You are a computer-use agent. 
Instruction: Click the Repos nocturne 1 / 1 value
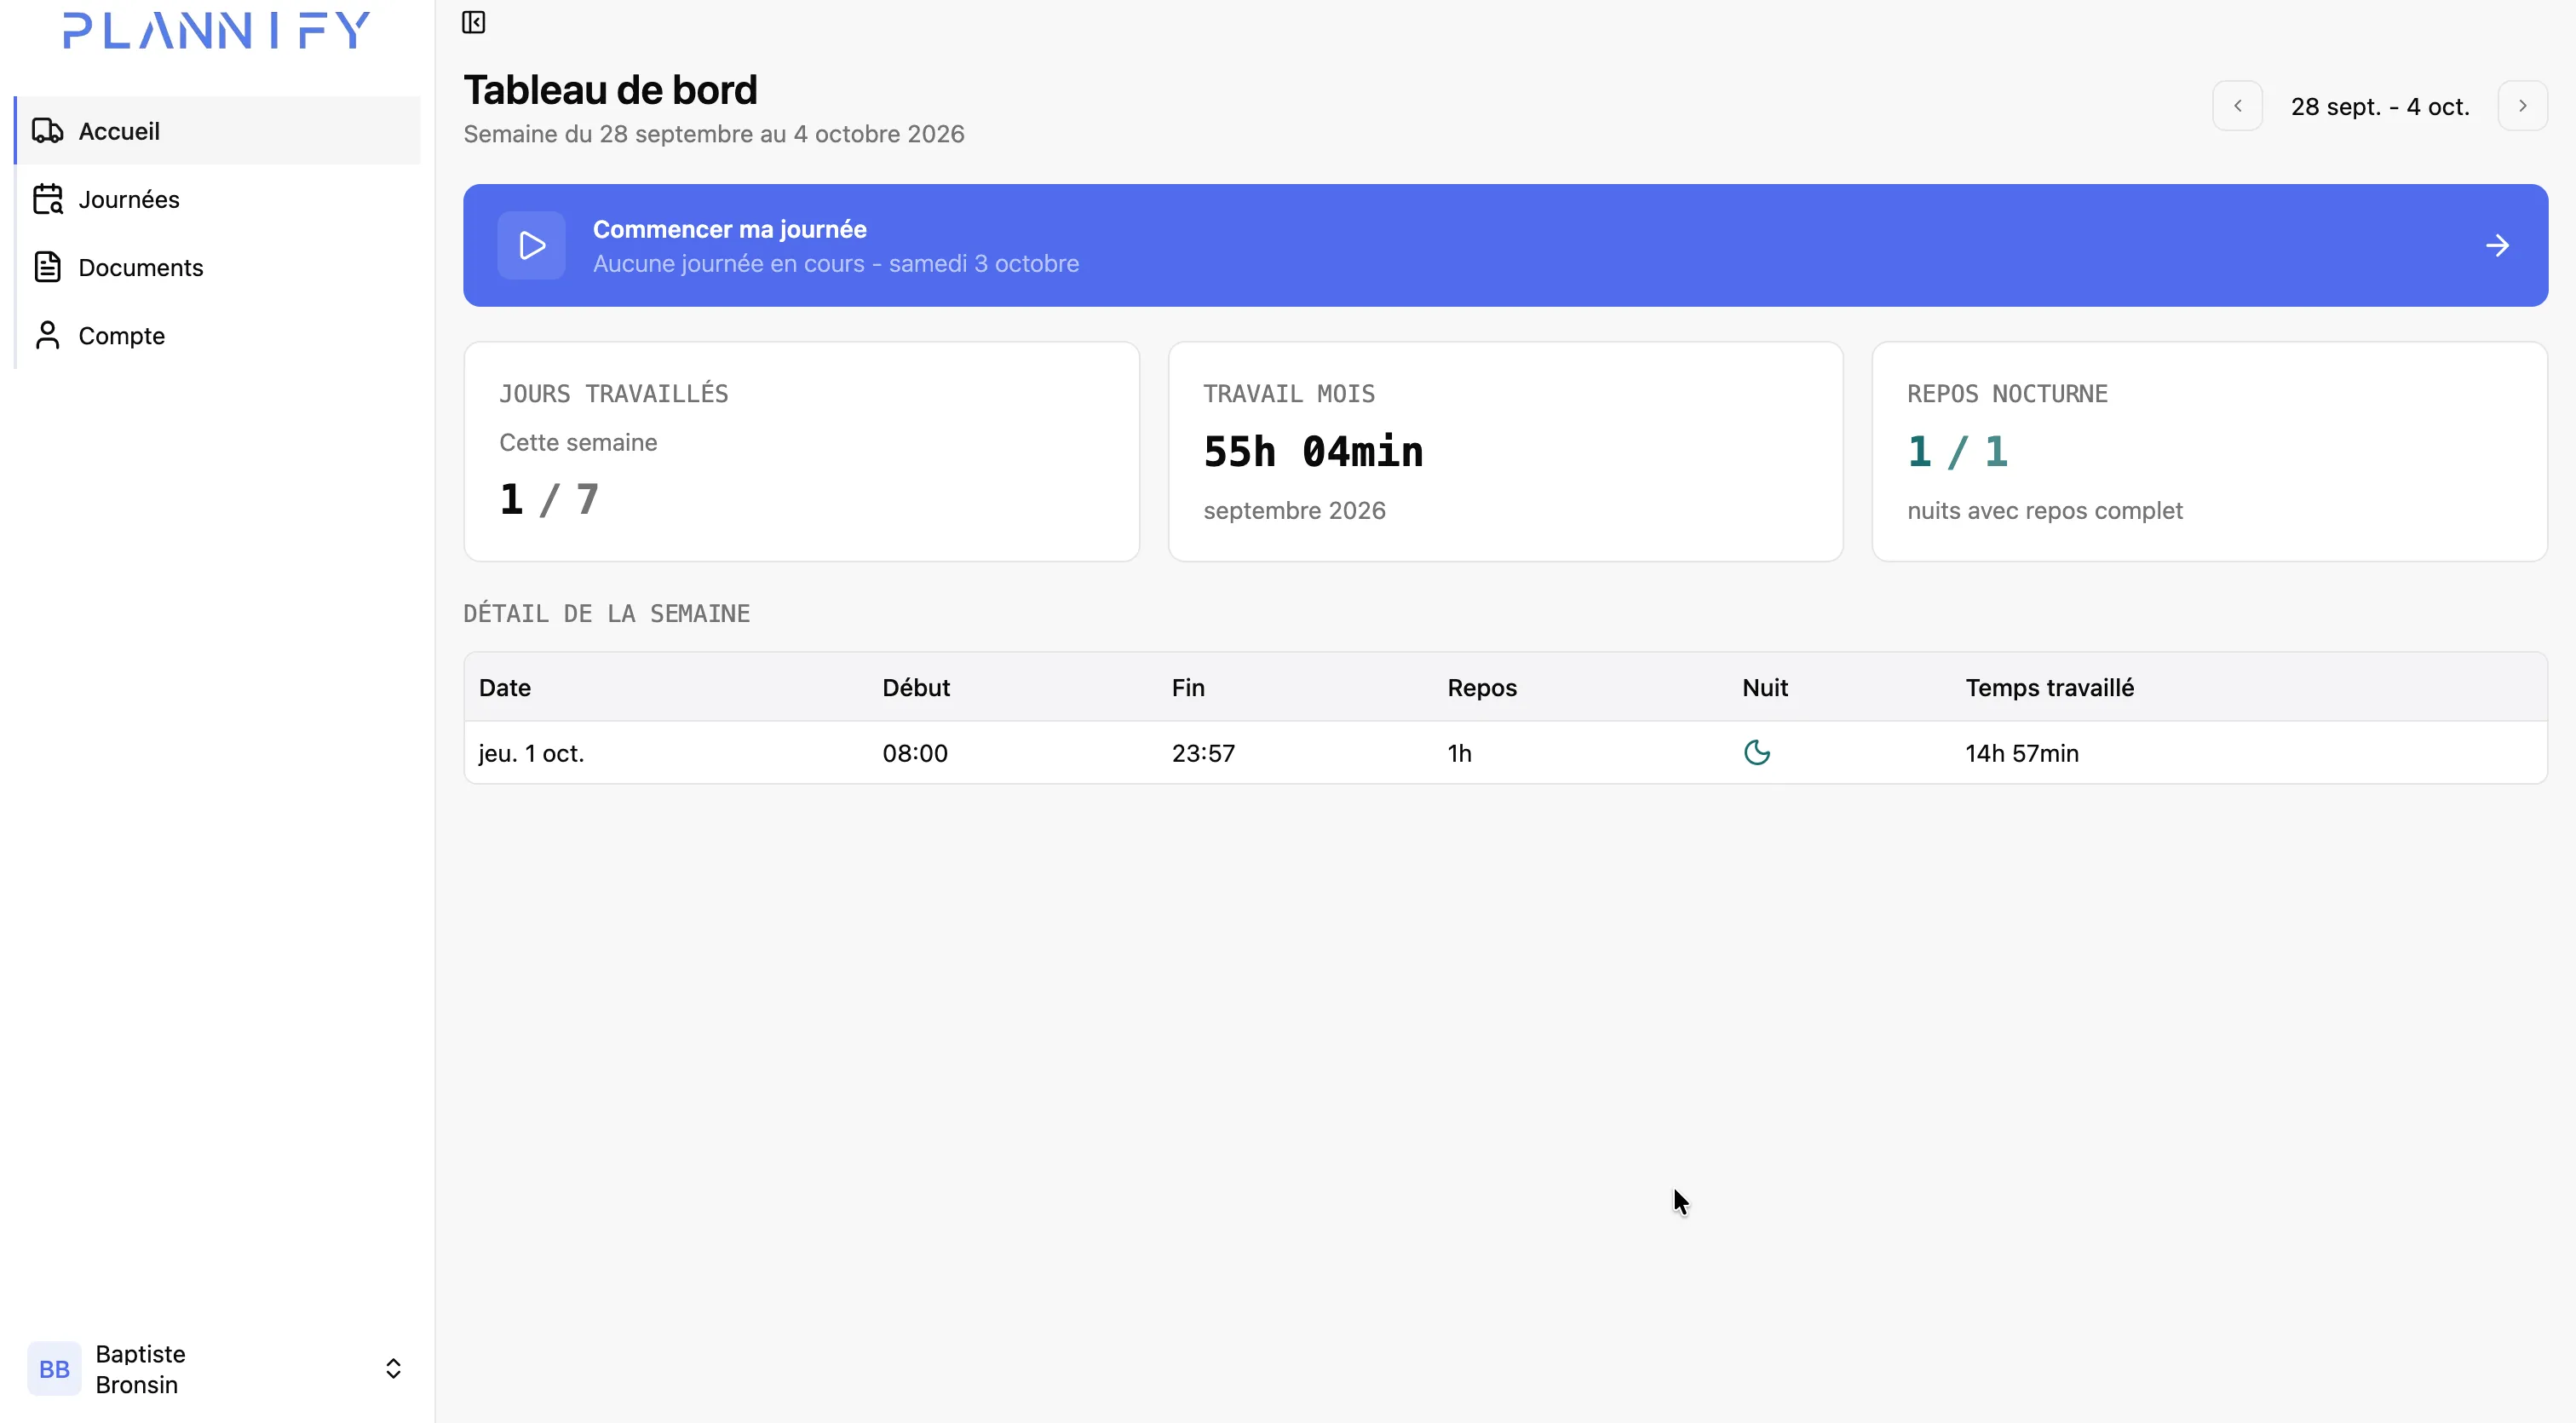(1957, 452)
